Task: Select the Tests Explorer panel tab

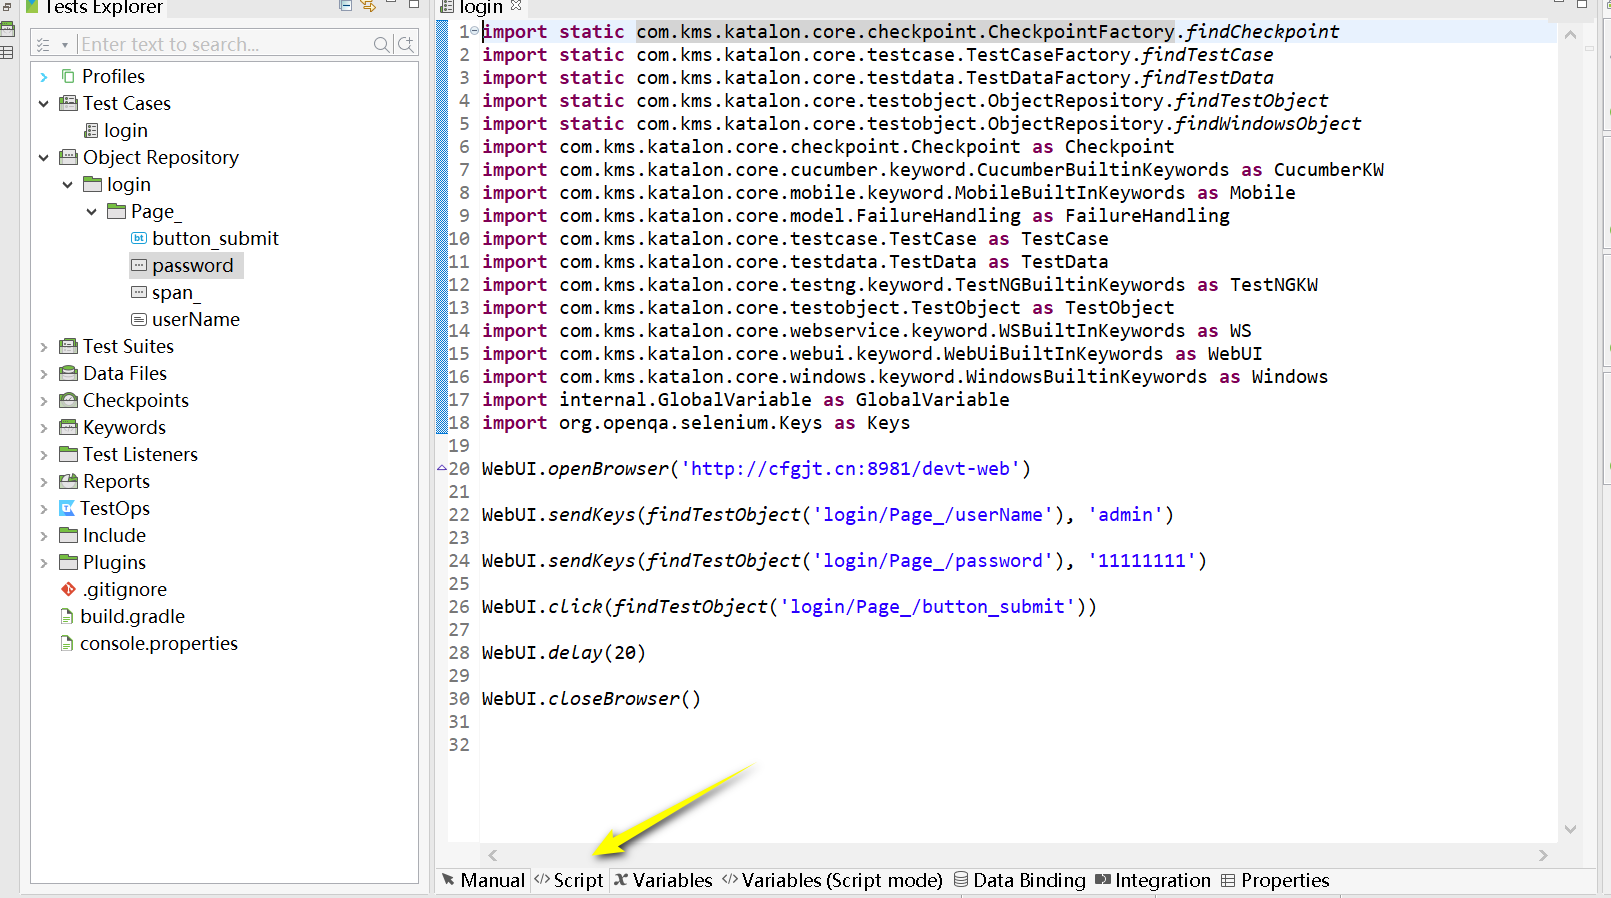Action: [x=94, y=7]
